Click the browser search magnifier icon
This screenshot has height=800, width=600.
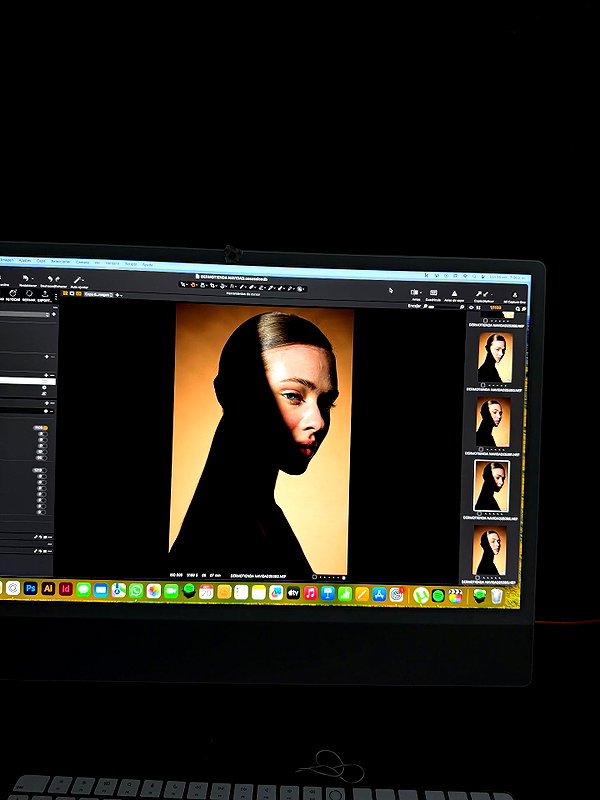tap(518, 309)
